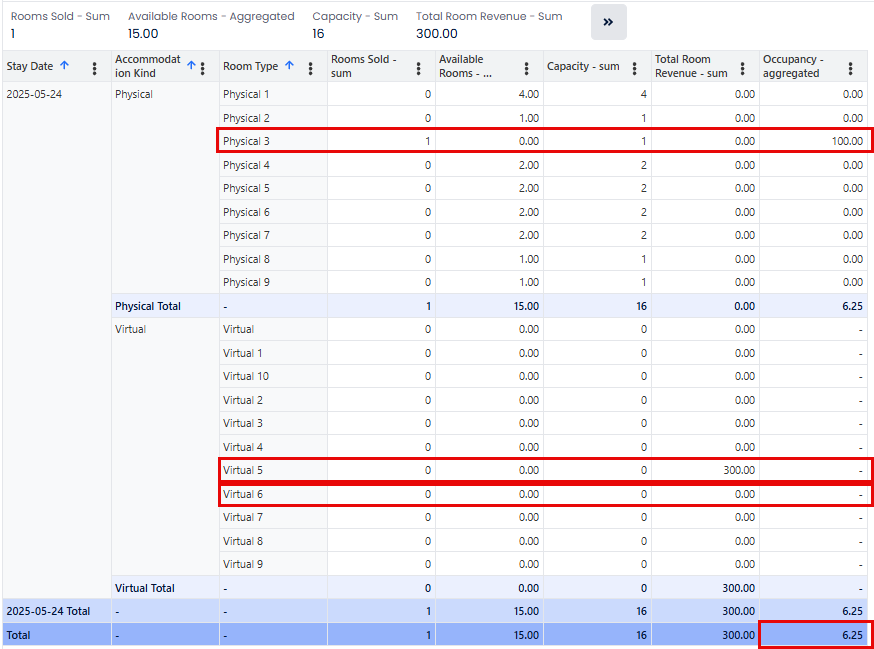Open Capacity column three-dot menu
Viewport: 874px width, 649px height.
pos(635,67)
